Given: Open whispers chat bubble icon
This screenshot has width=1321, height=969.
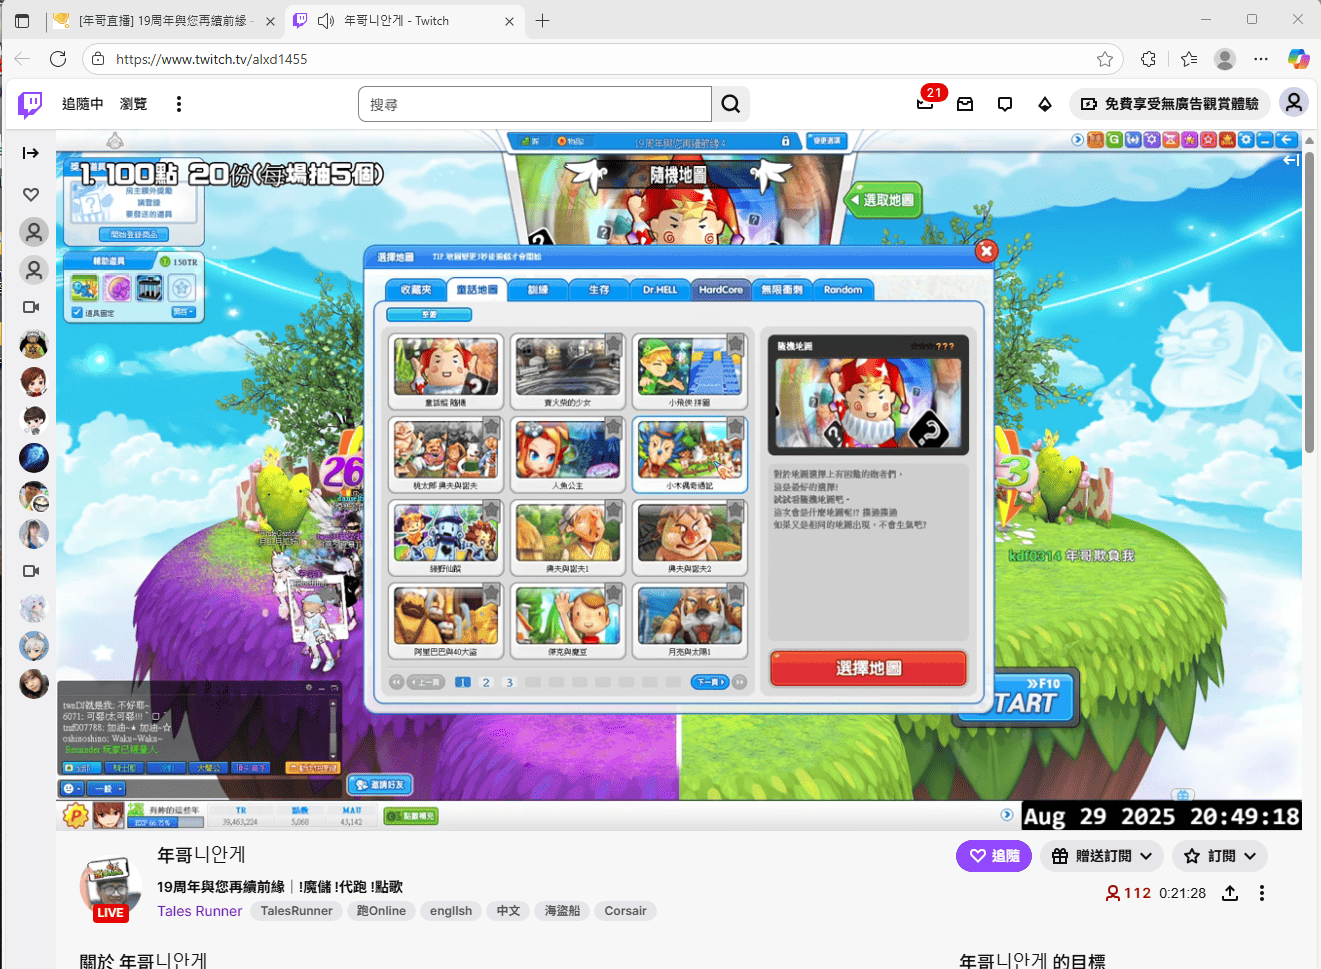Looking at the screenshot, I should pyautogui.click(x=1005, y=104).
